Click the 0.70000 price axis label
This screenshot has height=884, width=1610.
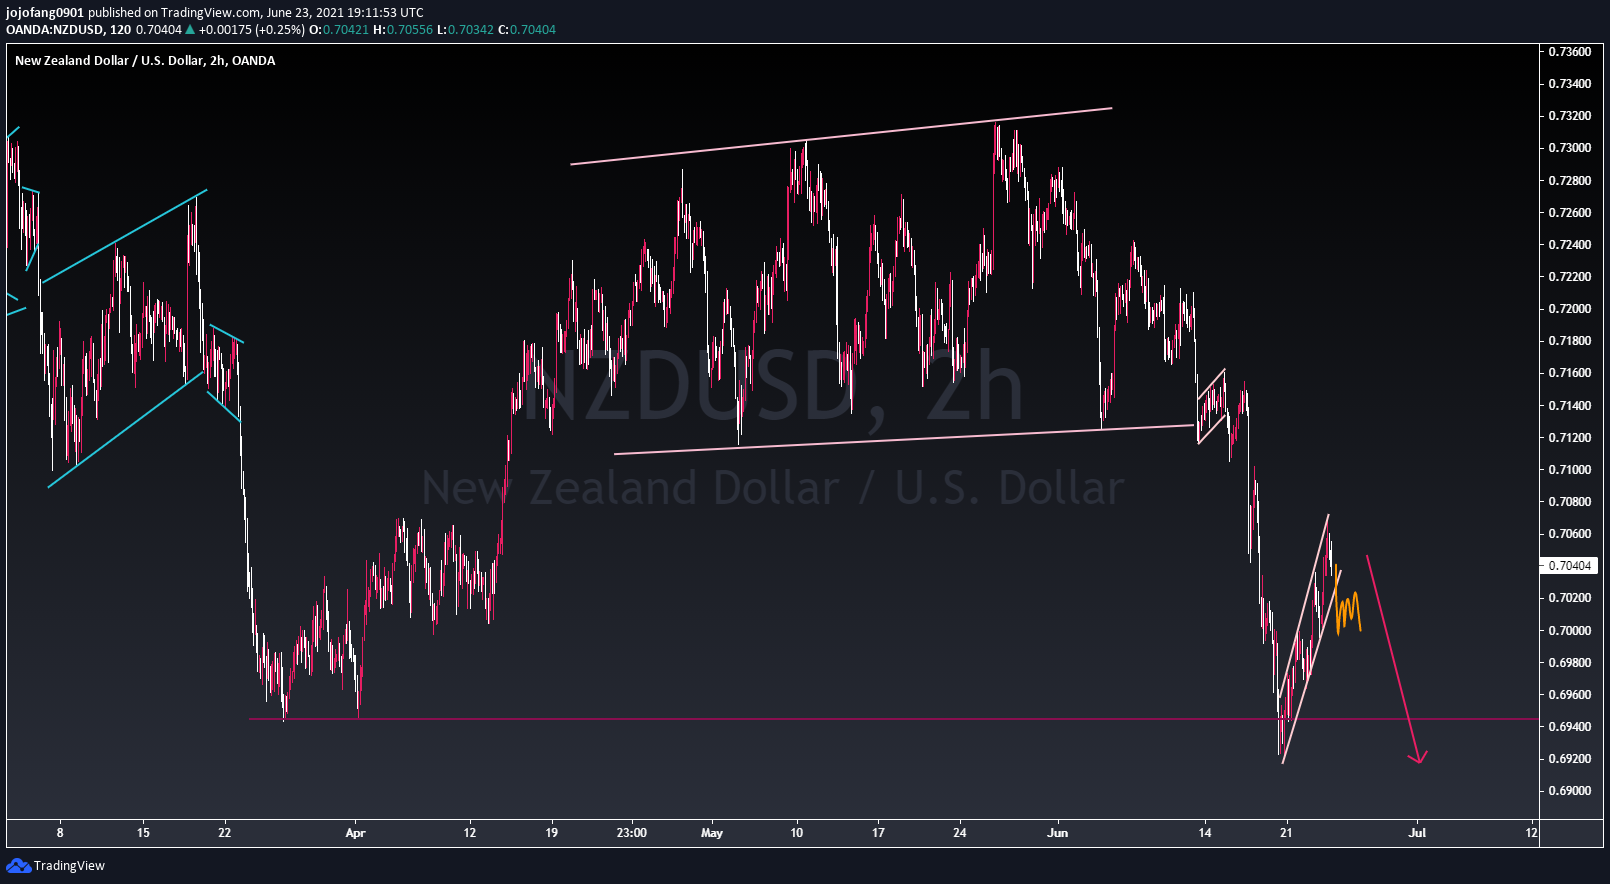tap(1570, 631)
